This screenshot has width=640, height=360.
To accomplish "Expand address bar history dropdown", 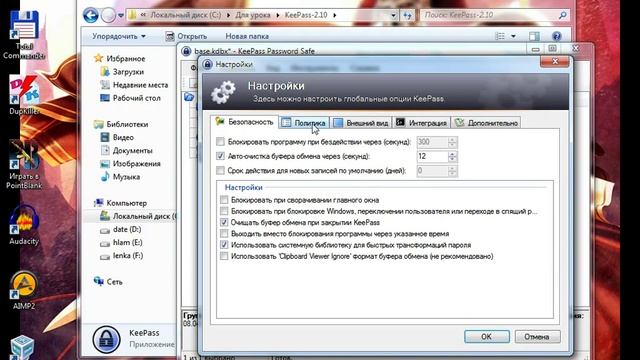I will (x=393, y=16).
